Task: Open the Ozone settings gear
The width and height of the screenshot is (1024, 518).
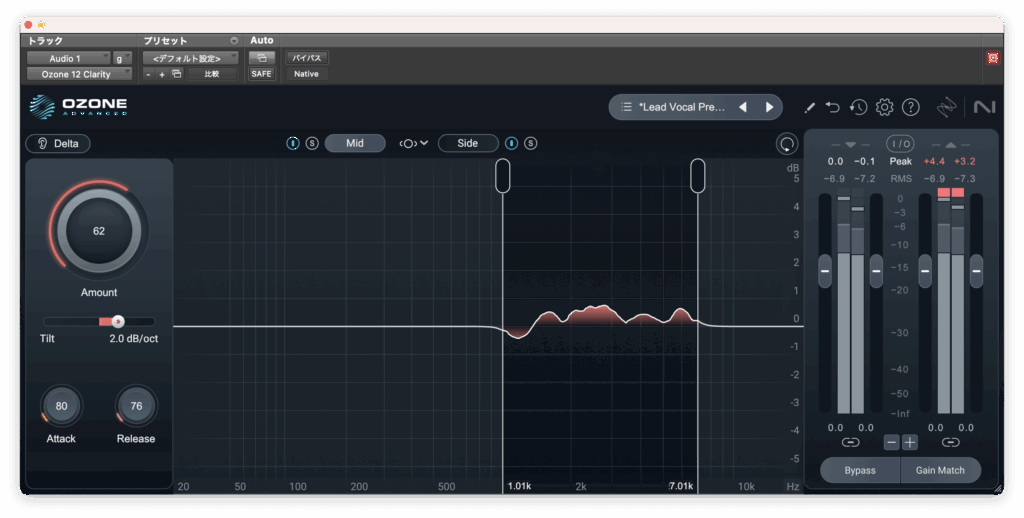Action: pos(884,107)
